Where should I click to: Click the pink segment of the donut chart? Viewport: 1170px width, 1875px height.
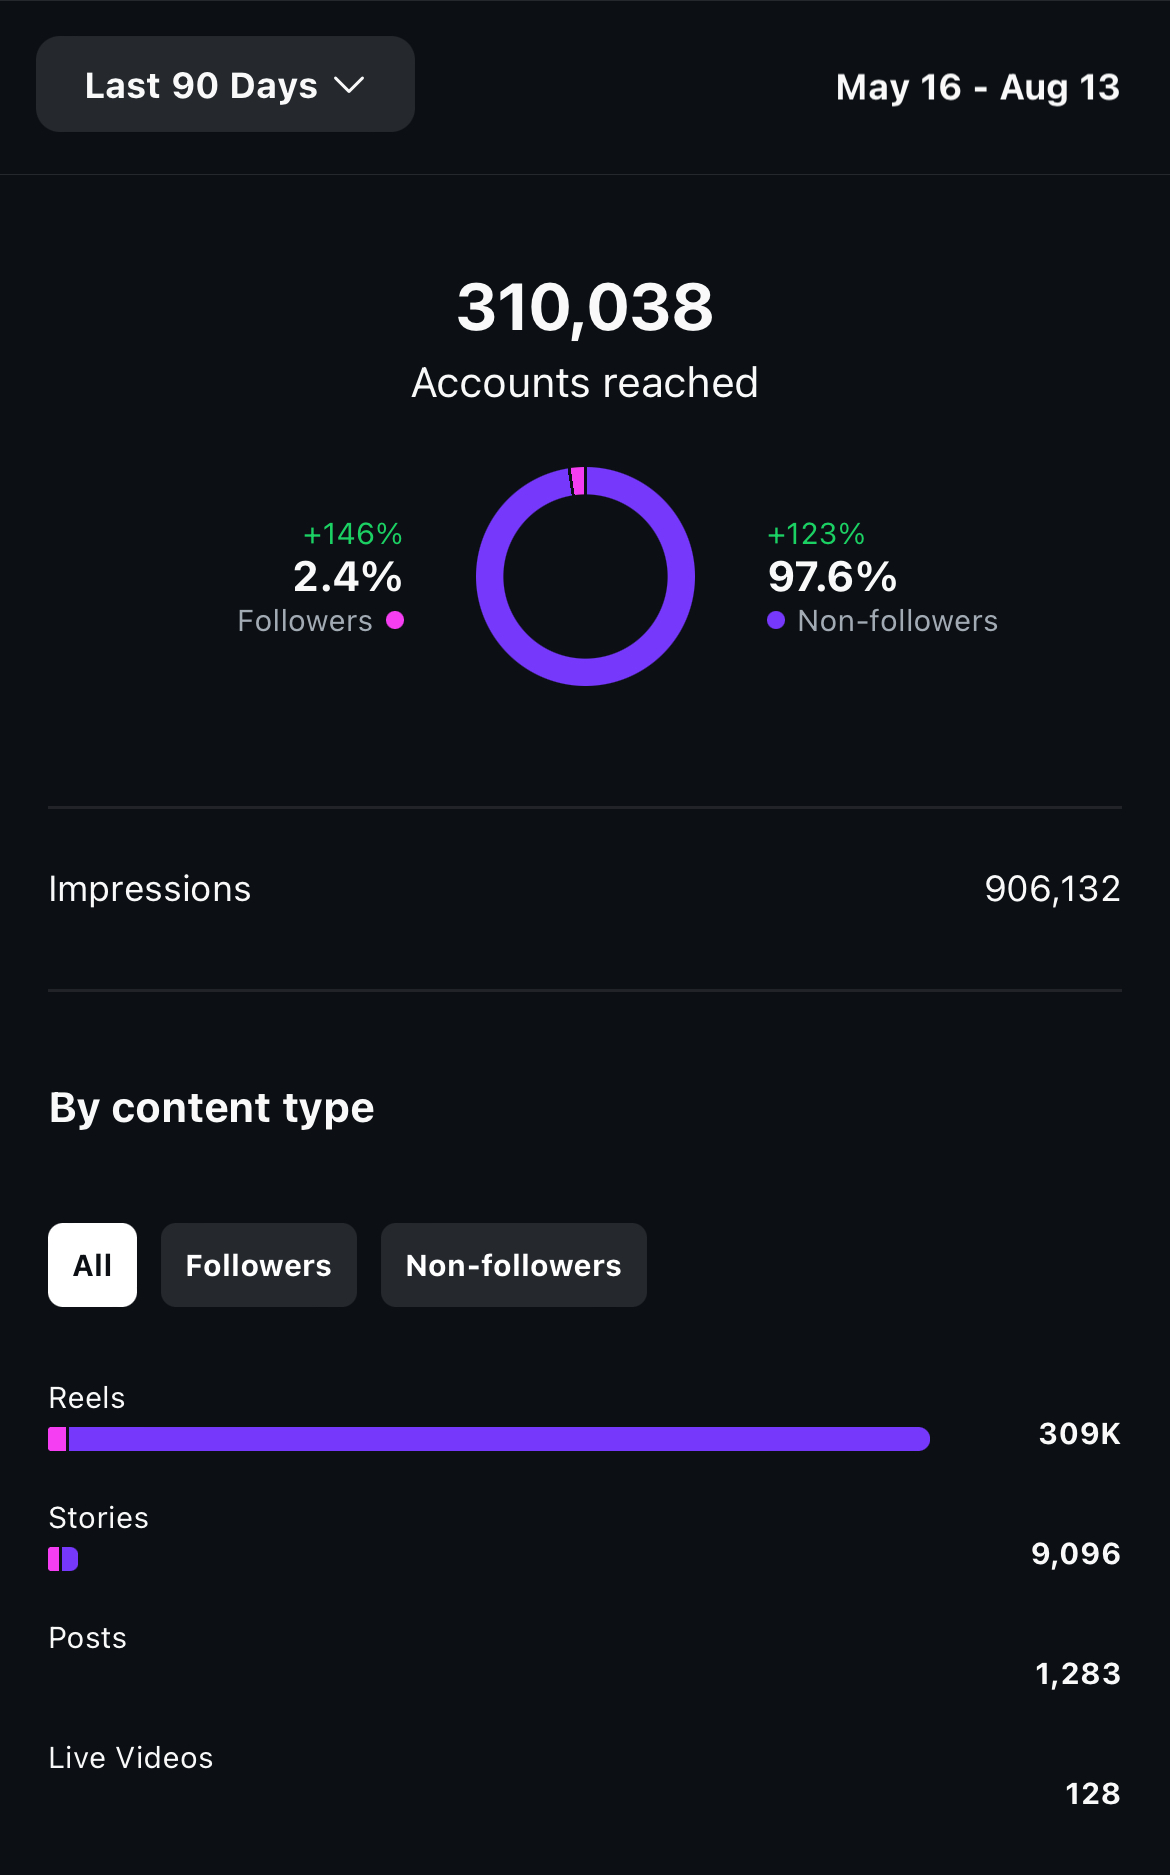point(578,481)
